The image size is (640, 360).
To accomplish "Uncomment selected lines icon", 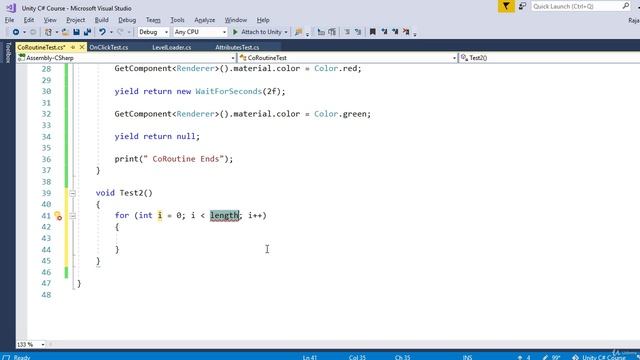I will tap(358, 32).
